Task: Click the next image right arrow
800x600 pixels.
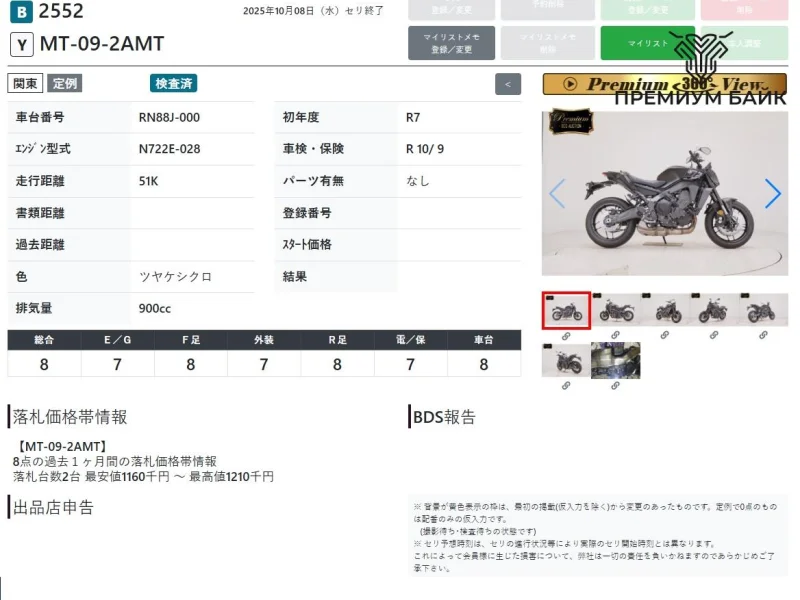Action: point(772,193)
